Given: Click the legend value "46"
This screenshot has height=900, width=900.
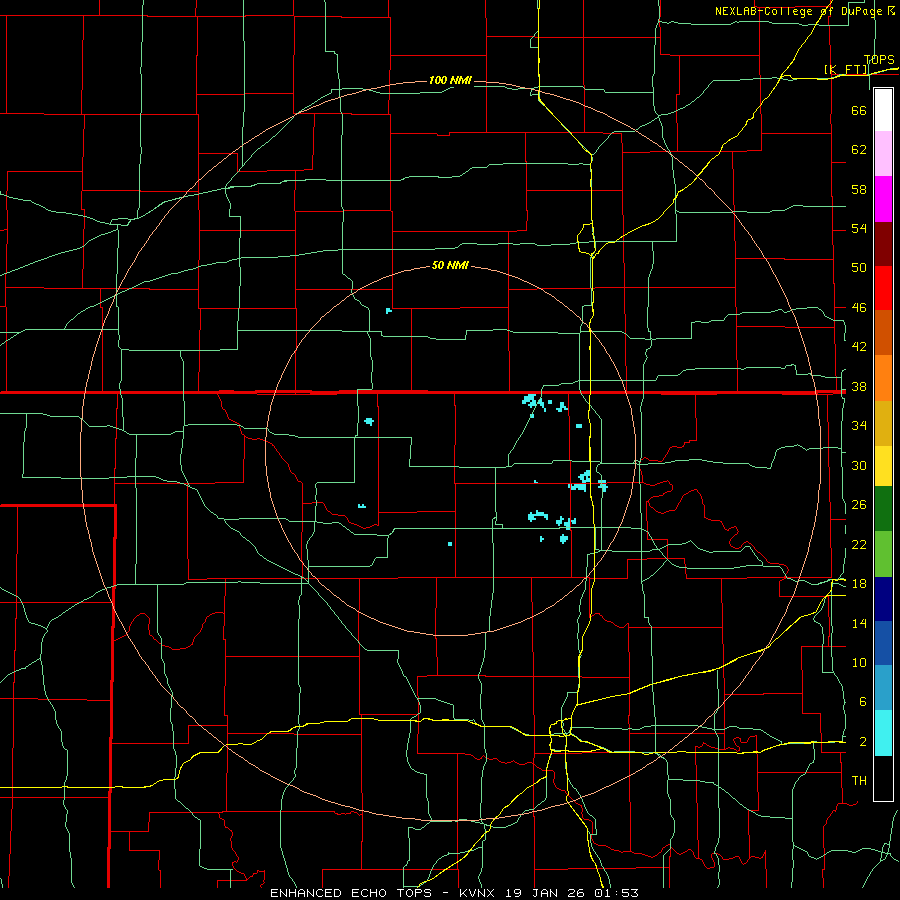Looking at the screenshot, I should coord(859,308).
